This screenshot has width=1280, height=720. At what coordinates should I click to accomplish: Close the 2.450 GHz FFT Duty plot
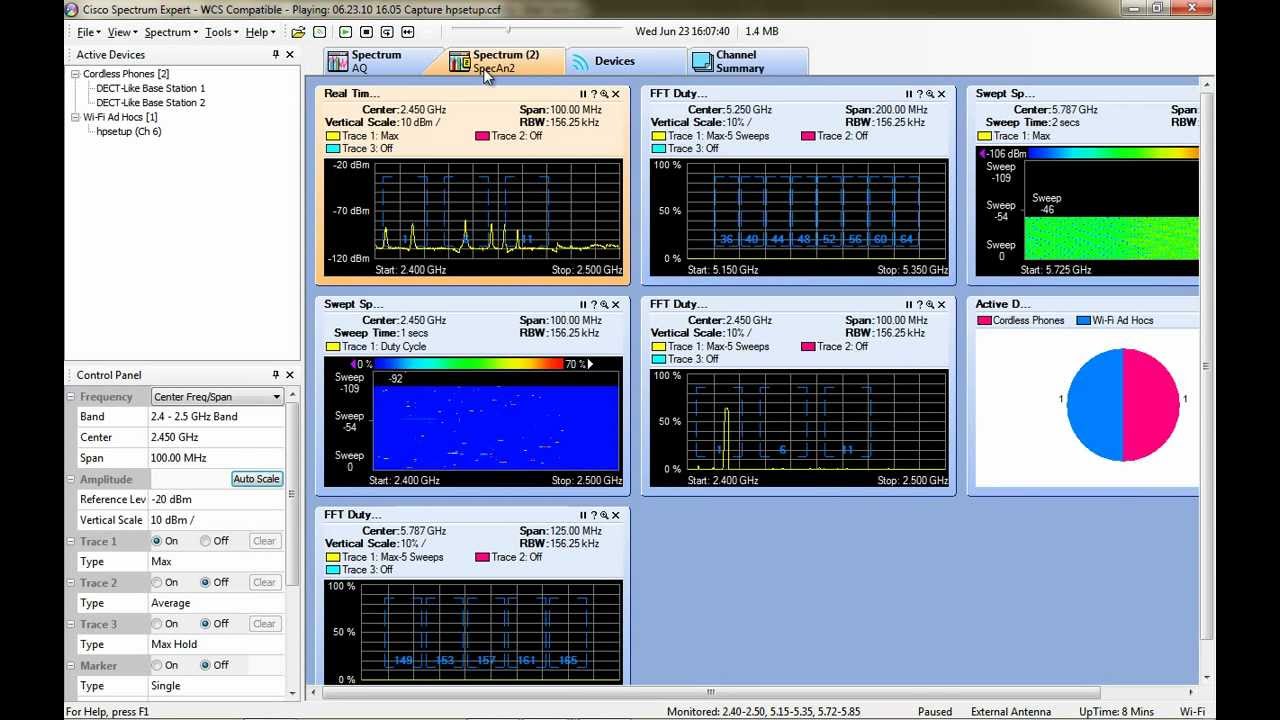tap(941, 305)
